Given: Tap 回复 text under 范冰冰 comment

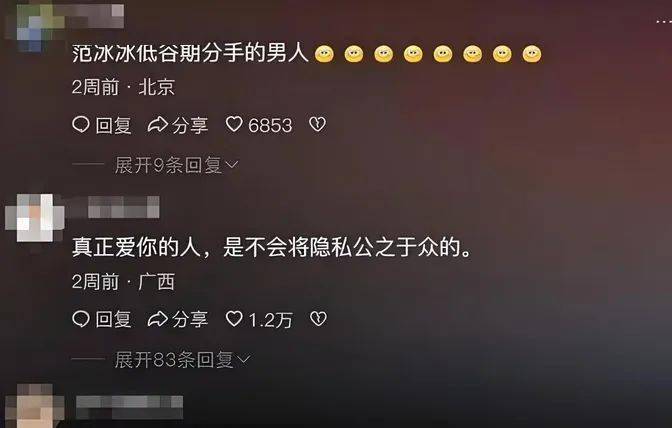Looking at the screenshot, I should pyautogui.click(x=113, y=126).
